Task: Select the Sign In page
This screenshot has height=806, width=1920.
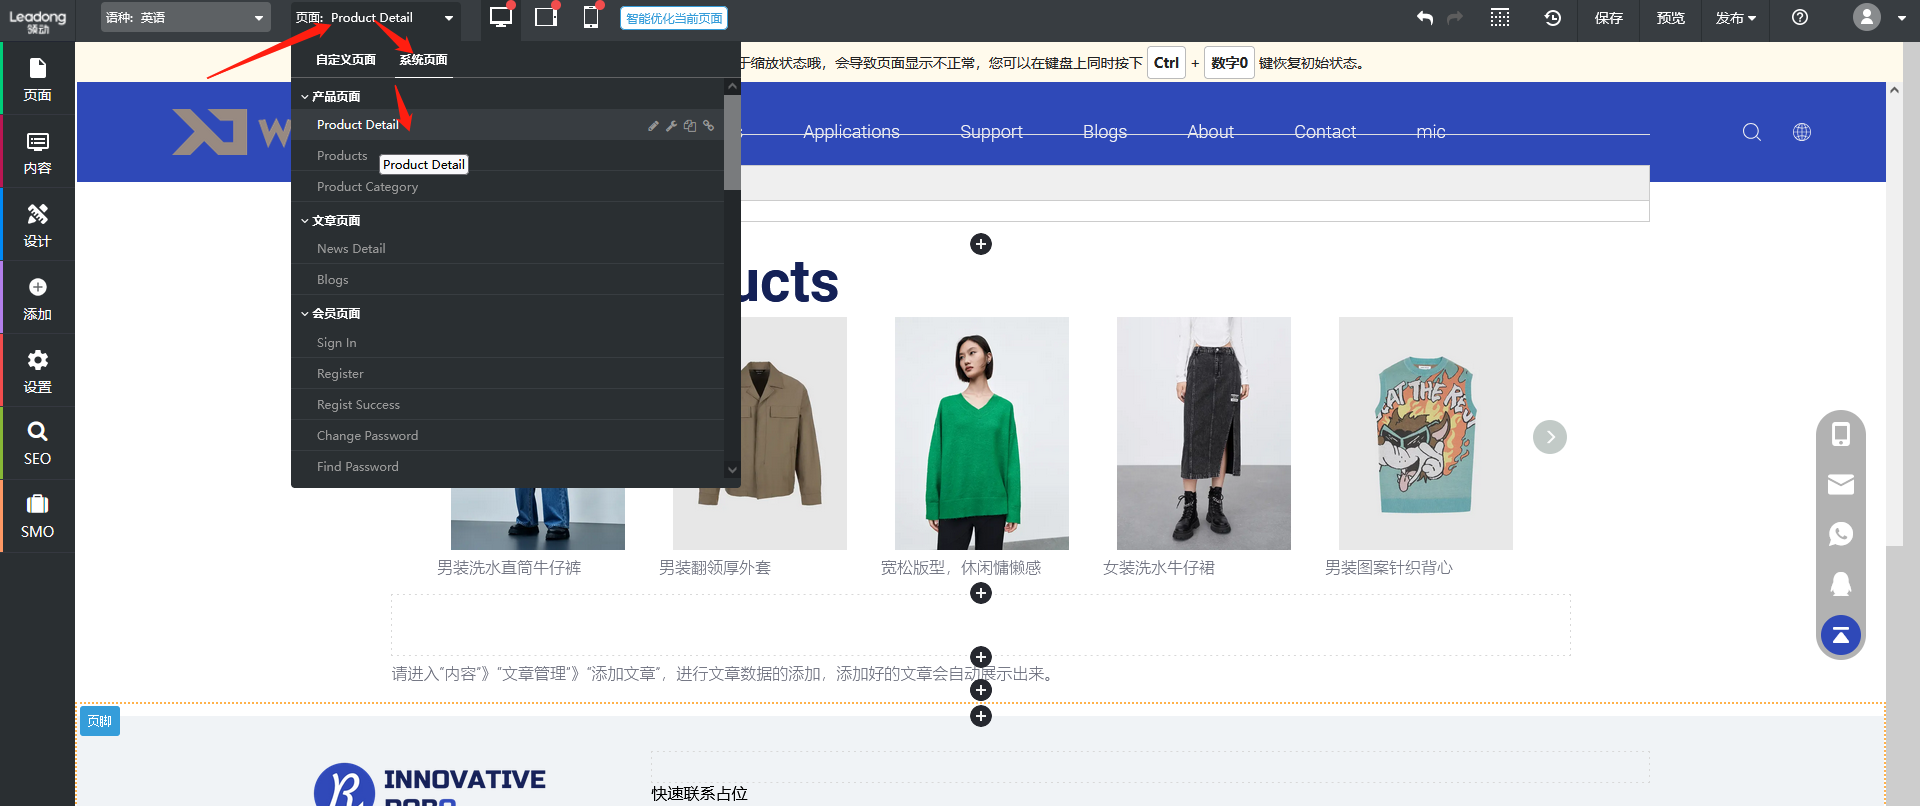Action: pyautogui.click(x=508, y=343)
